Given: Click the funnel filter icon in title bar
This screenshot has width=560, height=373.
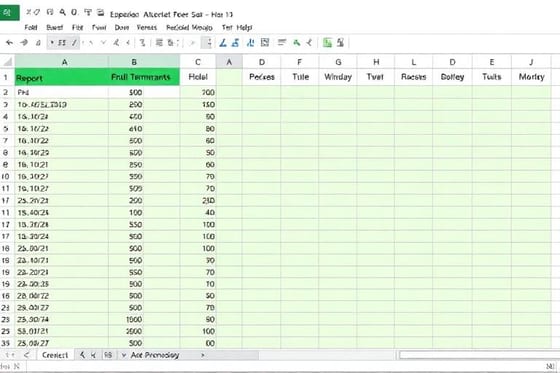Looking at the screenshot, I should [x=88, y=13].
